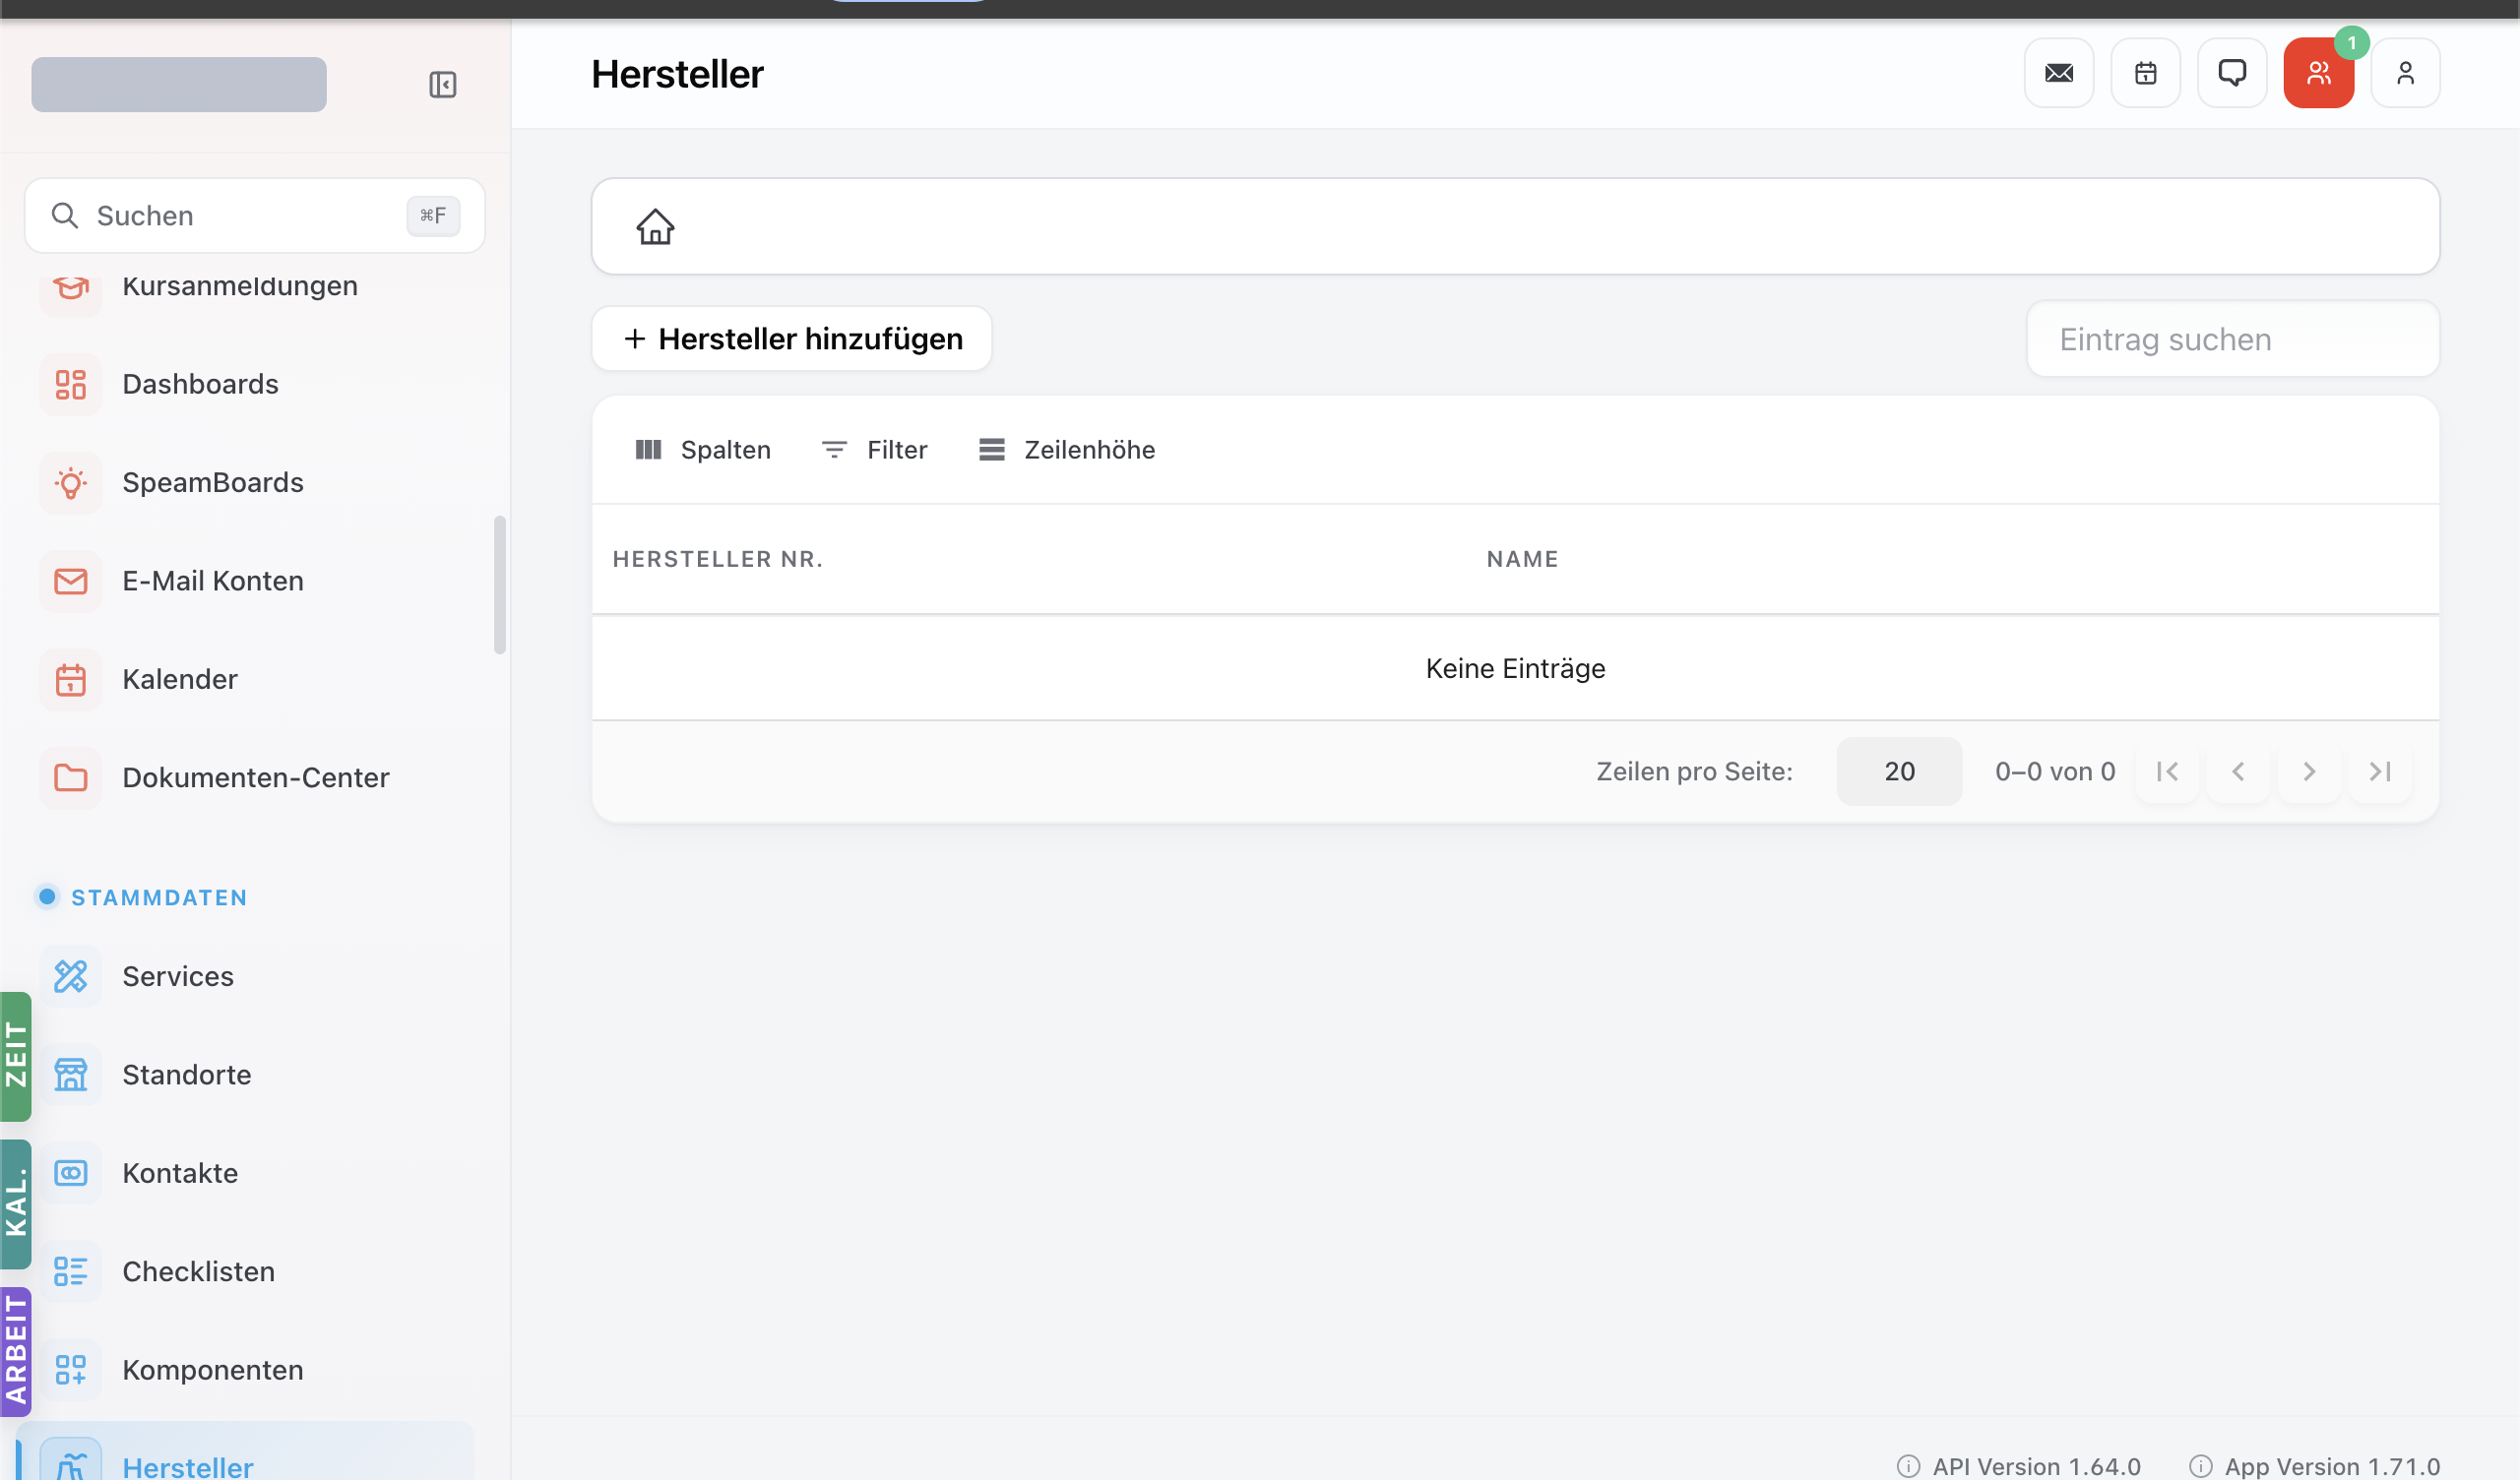Click the blurred logo at top left
This screenshot has width=2520, height=1480.
coord(178,84)
